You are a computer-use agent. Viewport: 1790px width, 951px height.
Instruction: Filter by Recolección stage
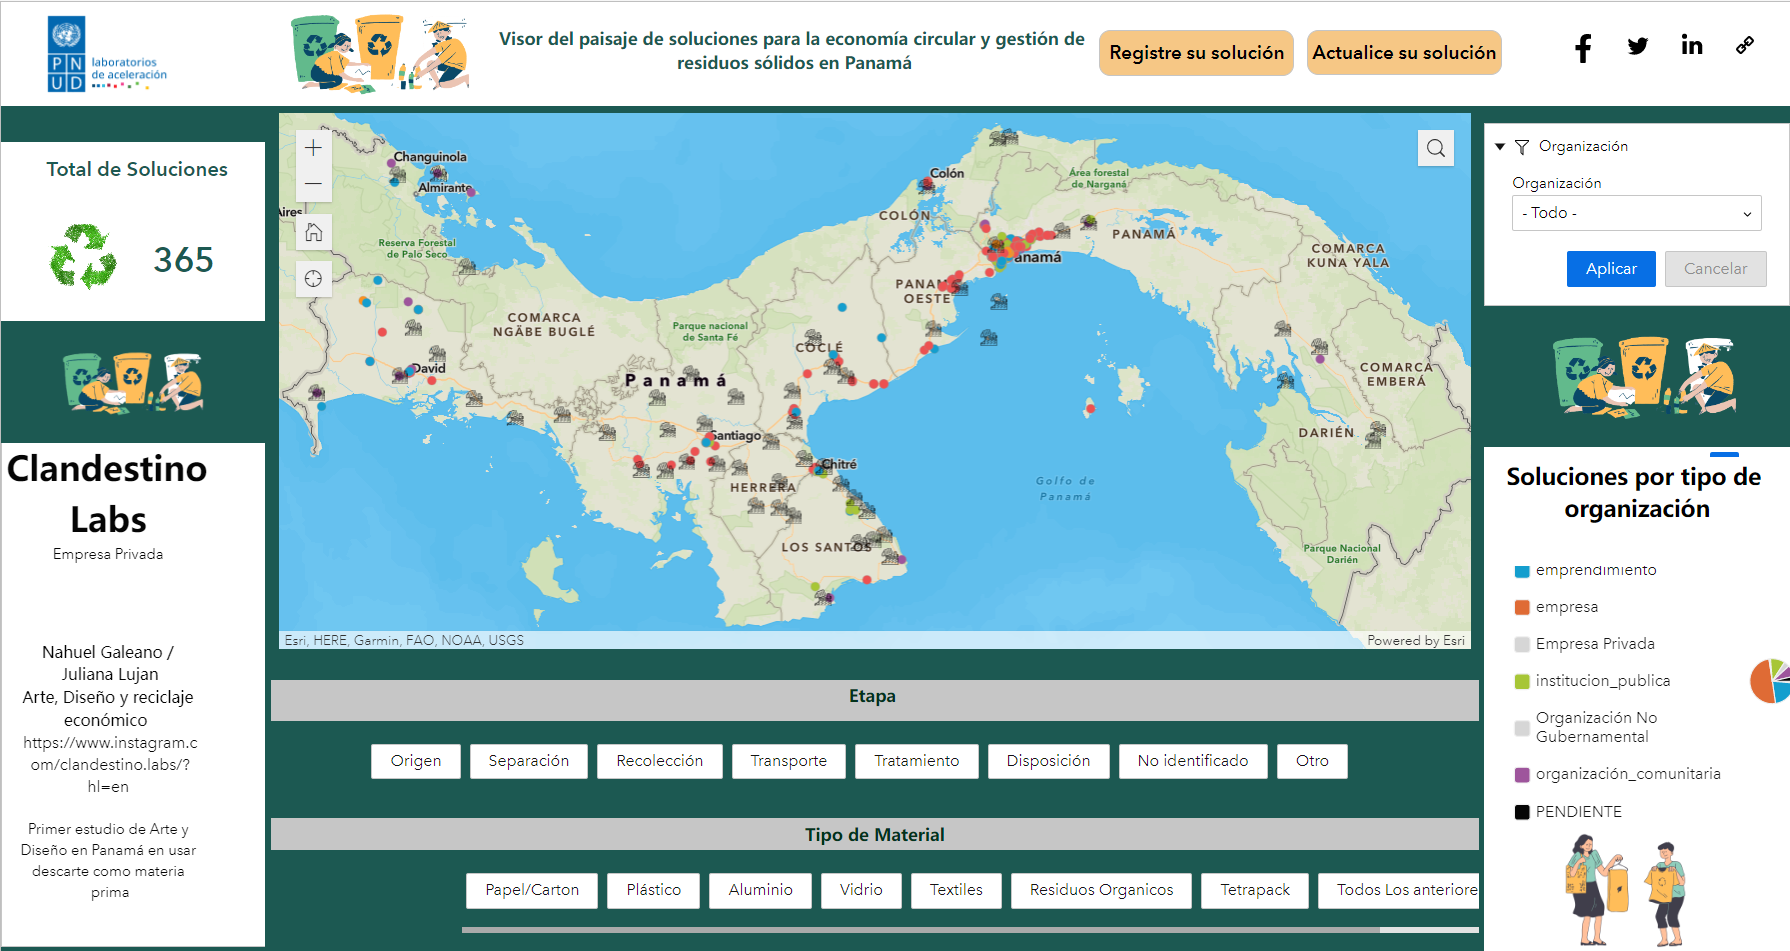[659, 761]
